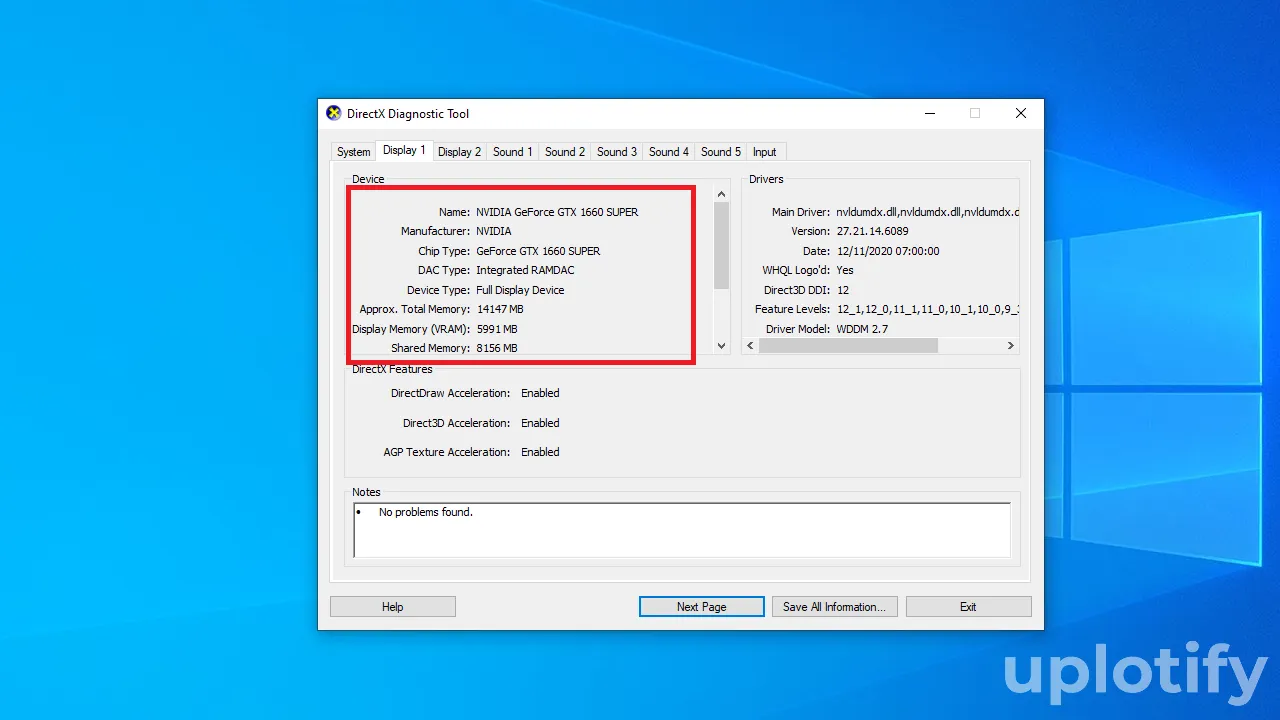1280x720 pixels.
Task: Open the Sound 5 tab
Action: (x=721, y=152)
